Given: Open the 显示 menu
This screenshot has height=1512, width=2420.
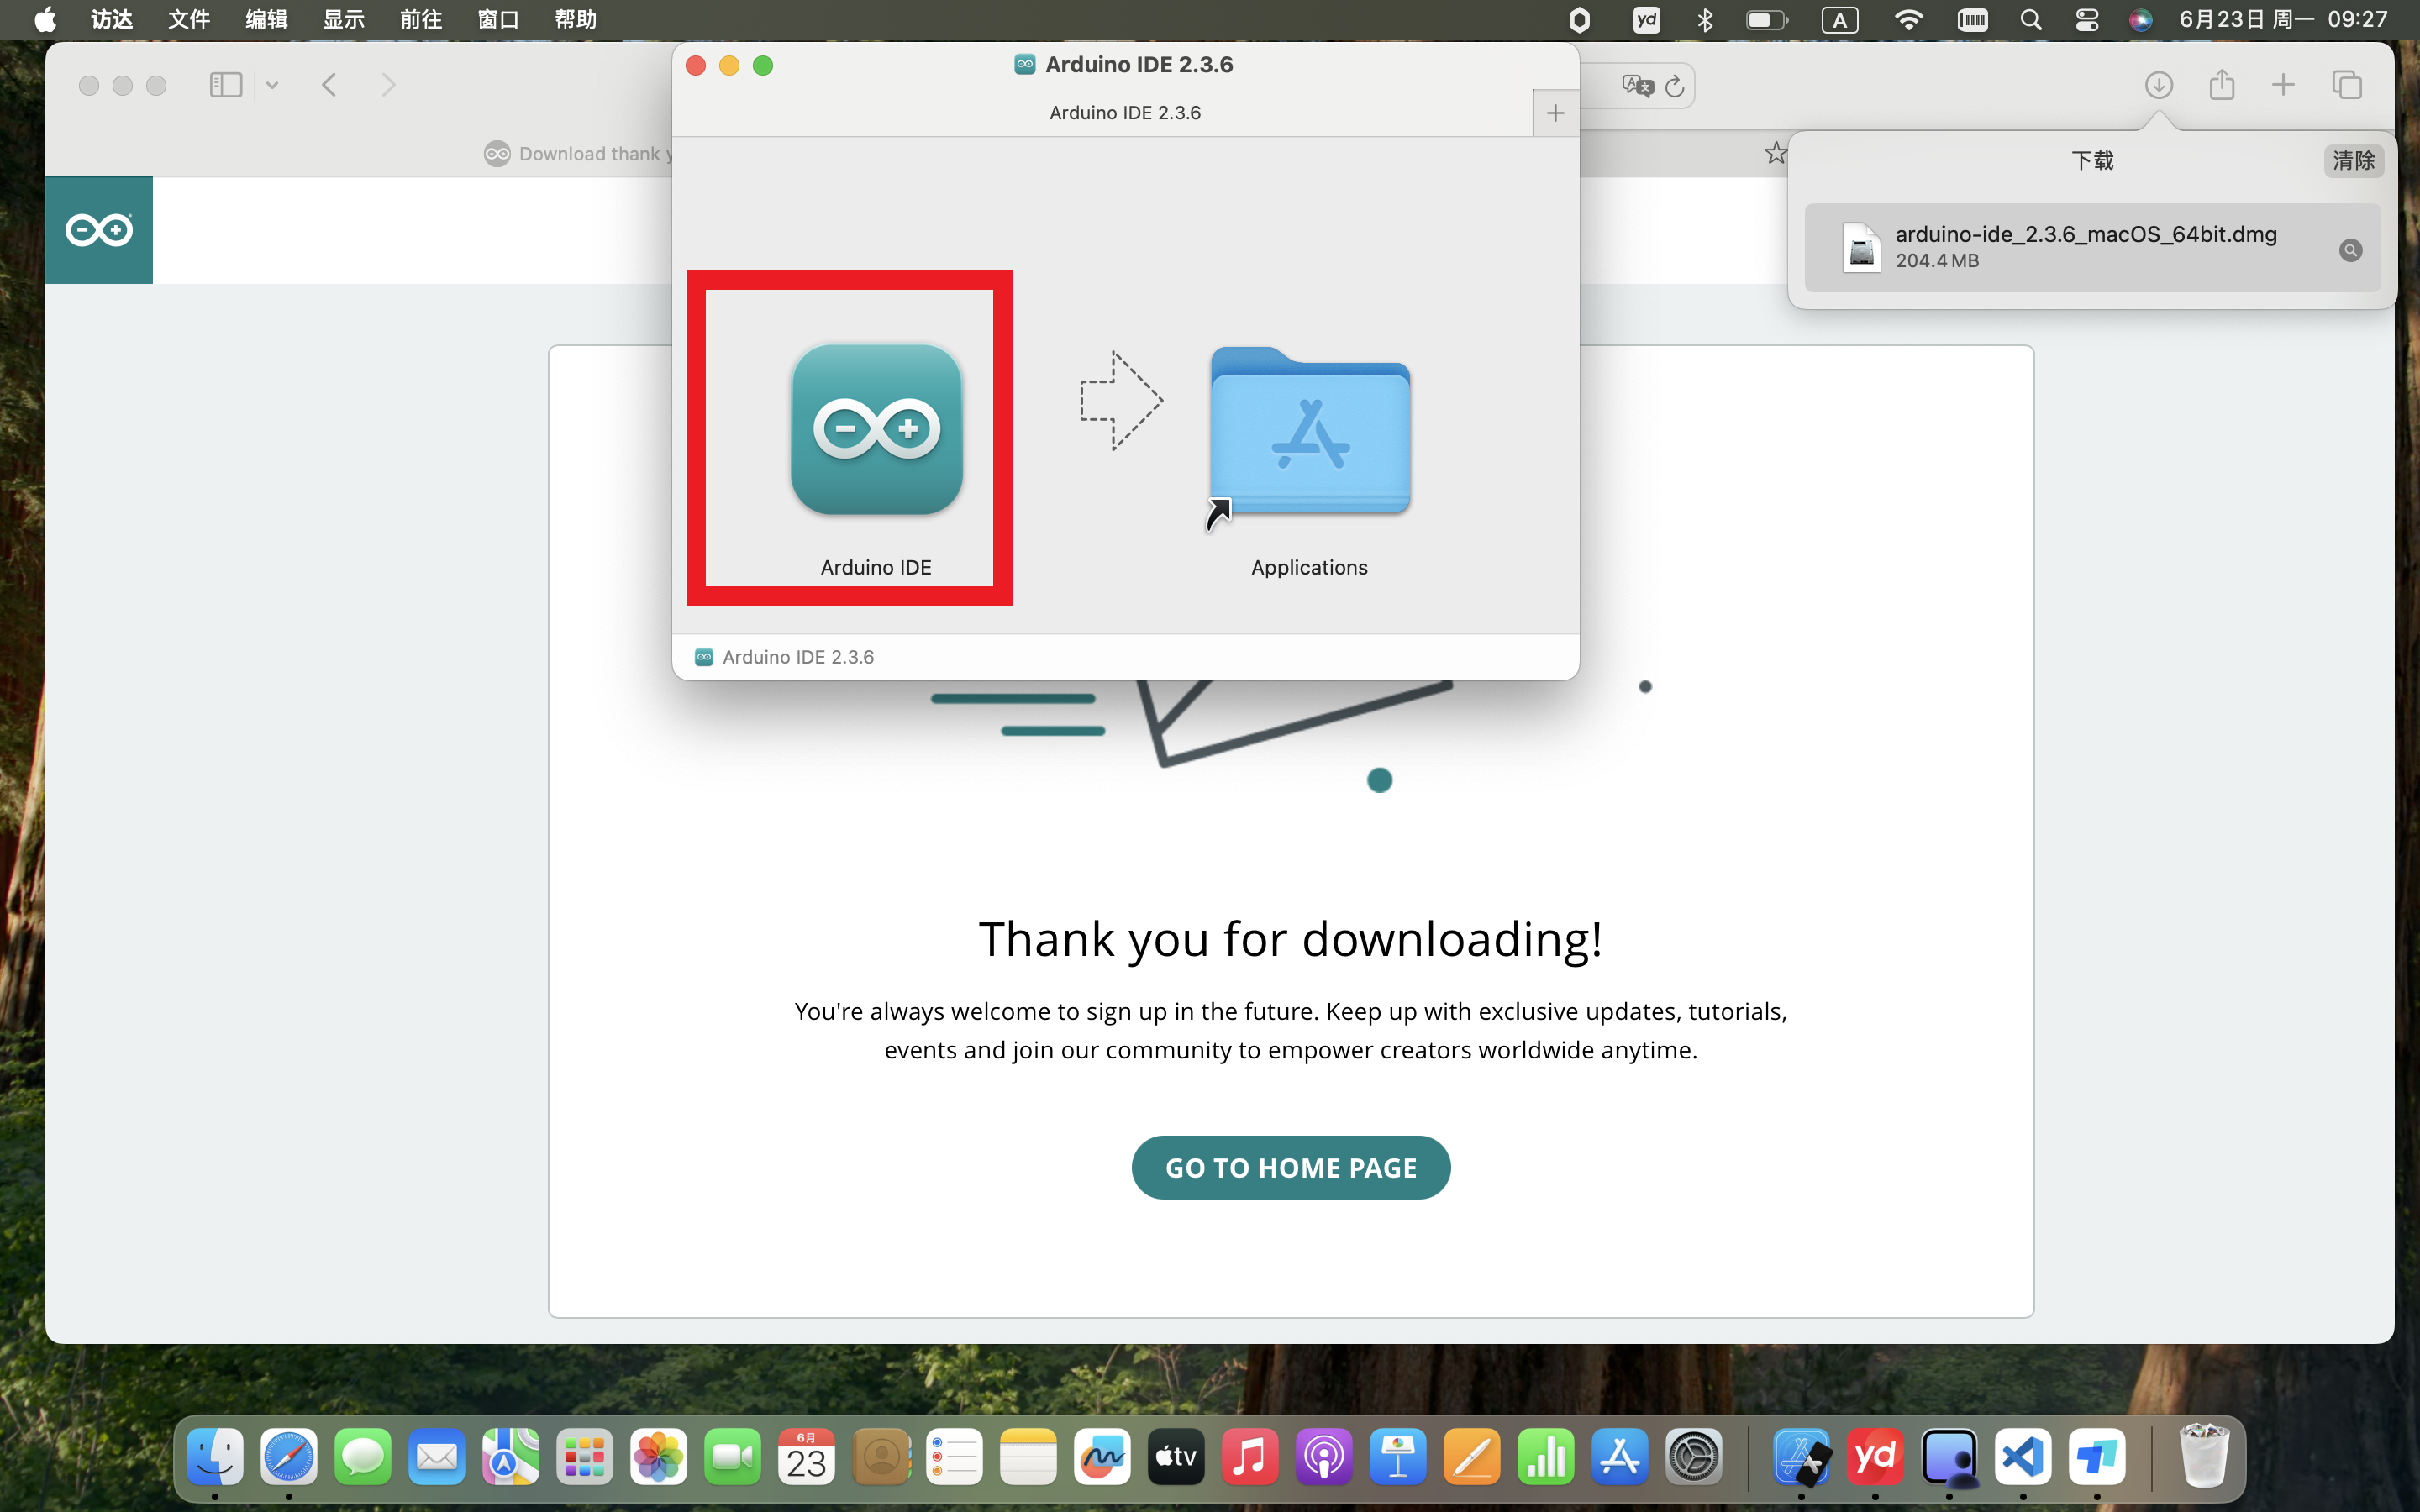Looking at the screenshot, I should pyautogui.click(x=343, y=20).
